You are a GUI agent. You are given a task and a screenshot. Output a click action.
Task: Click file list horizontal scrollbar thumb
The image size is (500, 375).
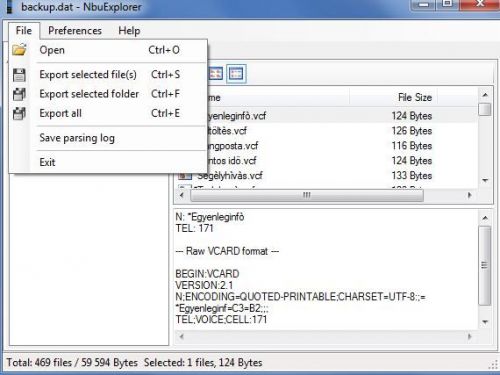coord(307,195)
